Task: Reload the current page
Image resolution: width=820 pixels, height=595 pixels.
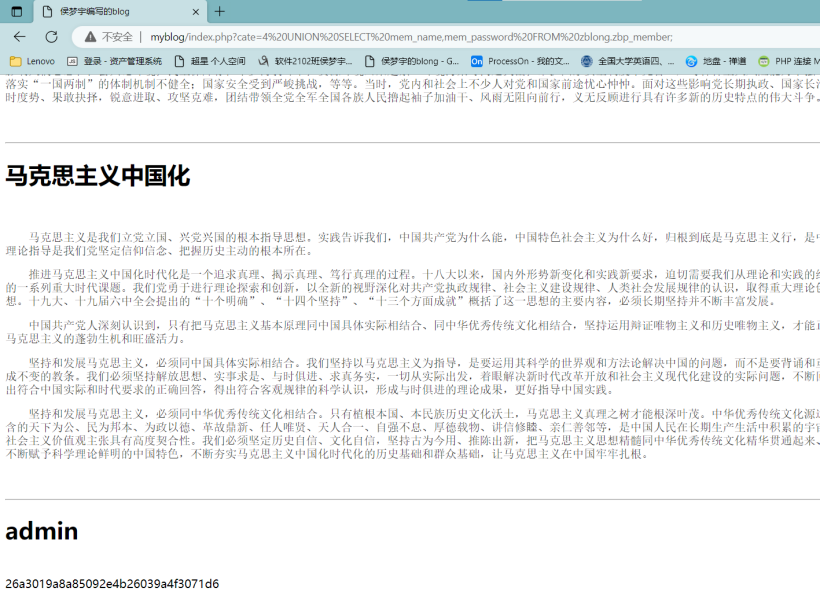Action: pyautogui.click(x=51, y=37)
